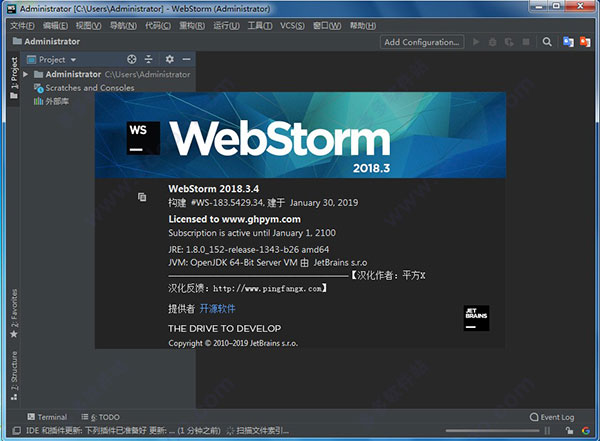Viewport: 600px width, 441px height.
Task: Toggle the 1: Project side tab
Action: (14, 78)
